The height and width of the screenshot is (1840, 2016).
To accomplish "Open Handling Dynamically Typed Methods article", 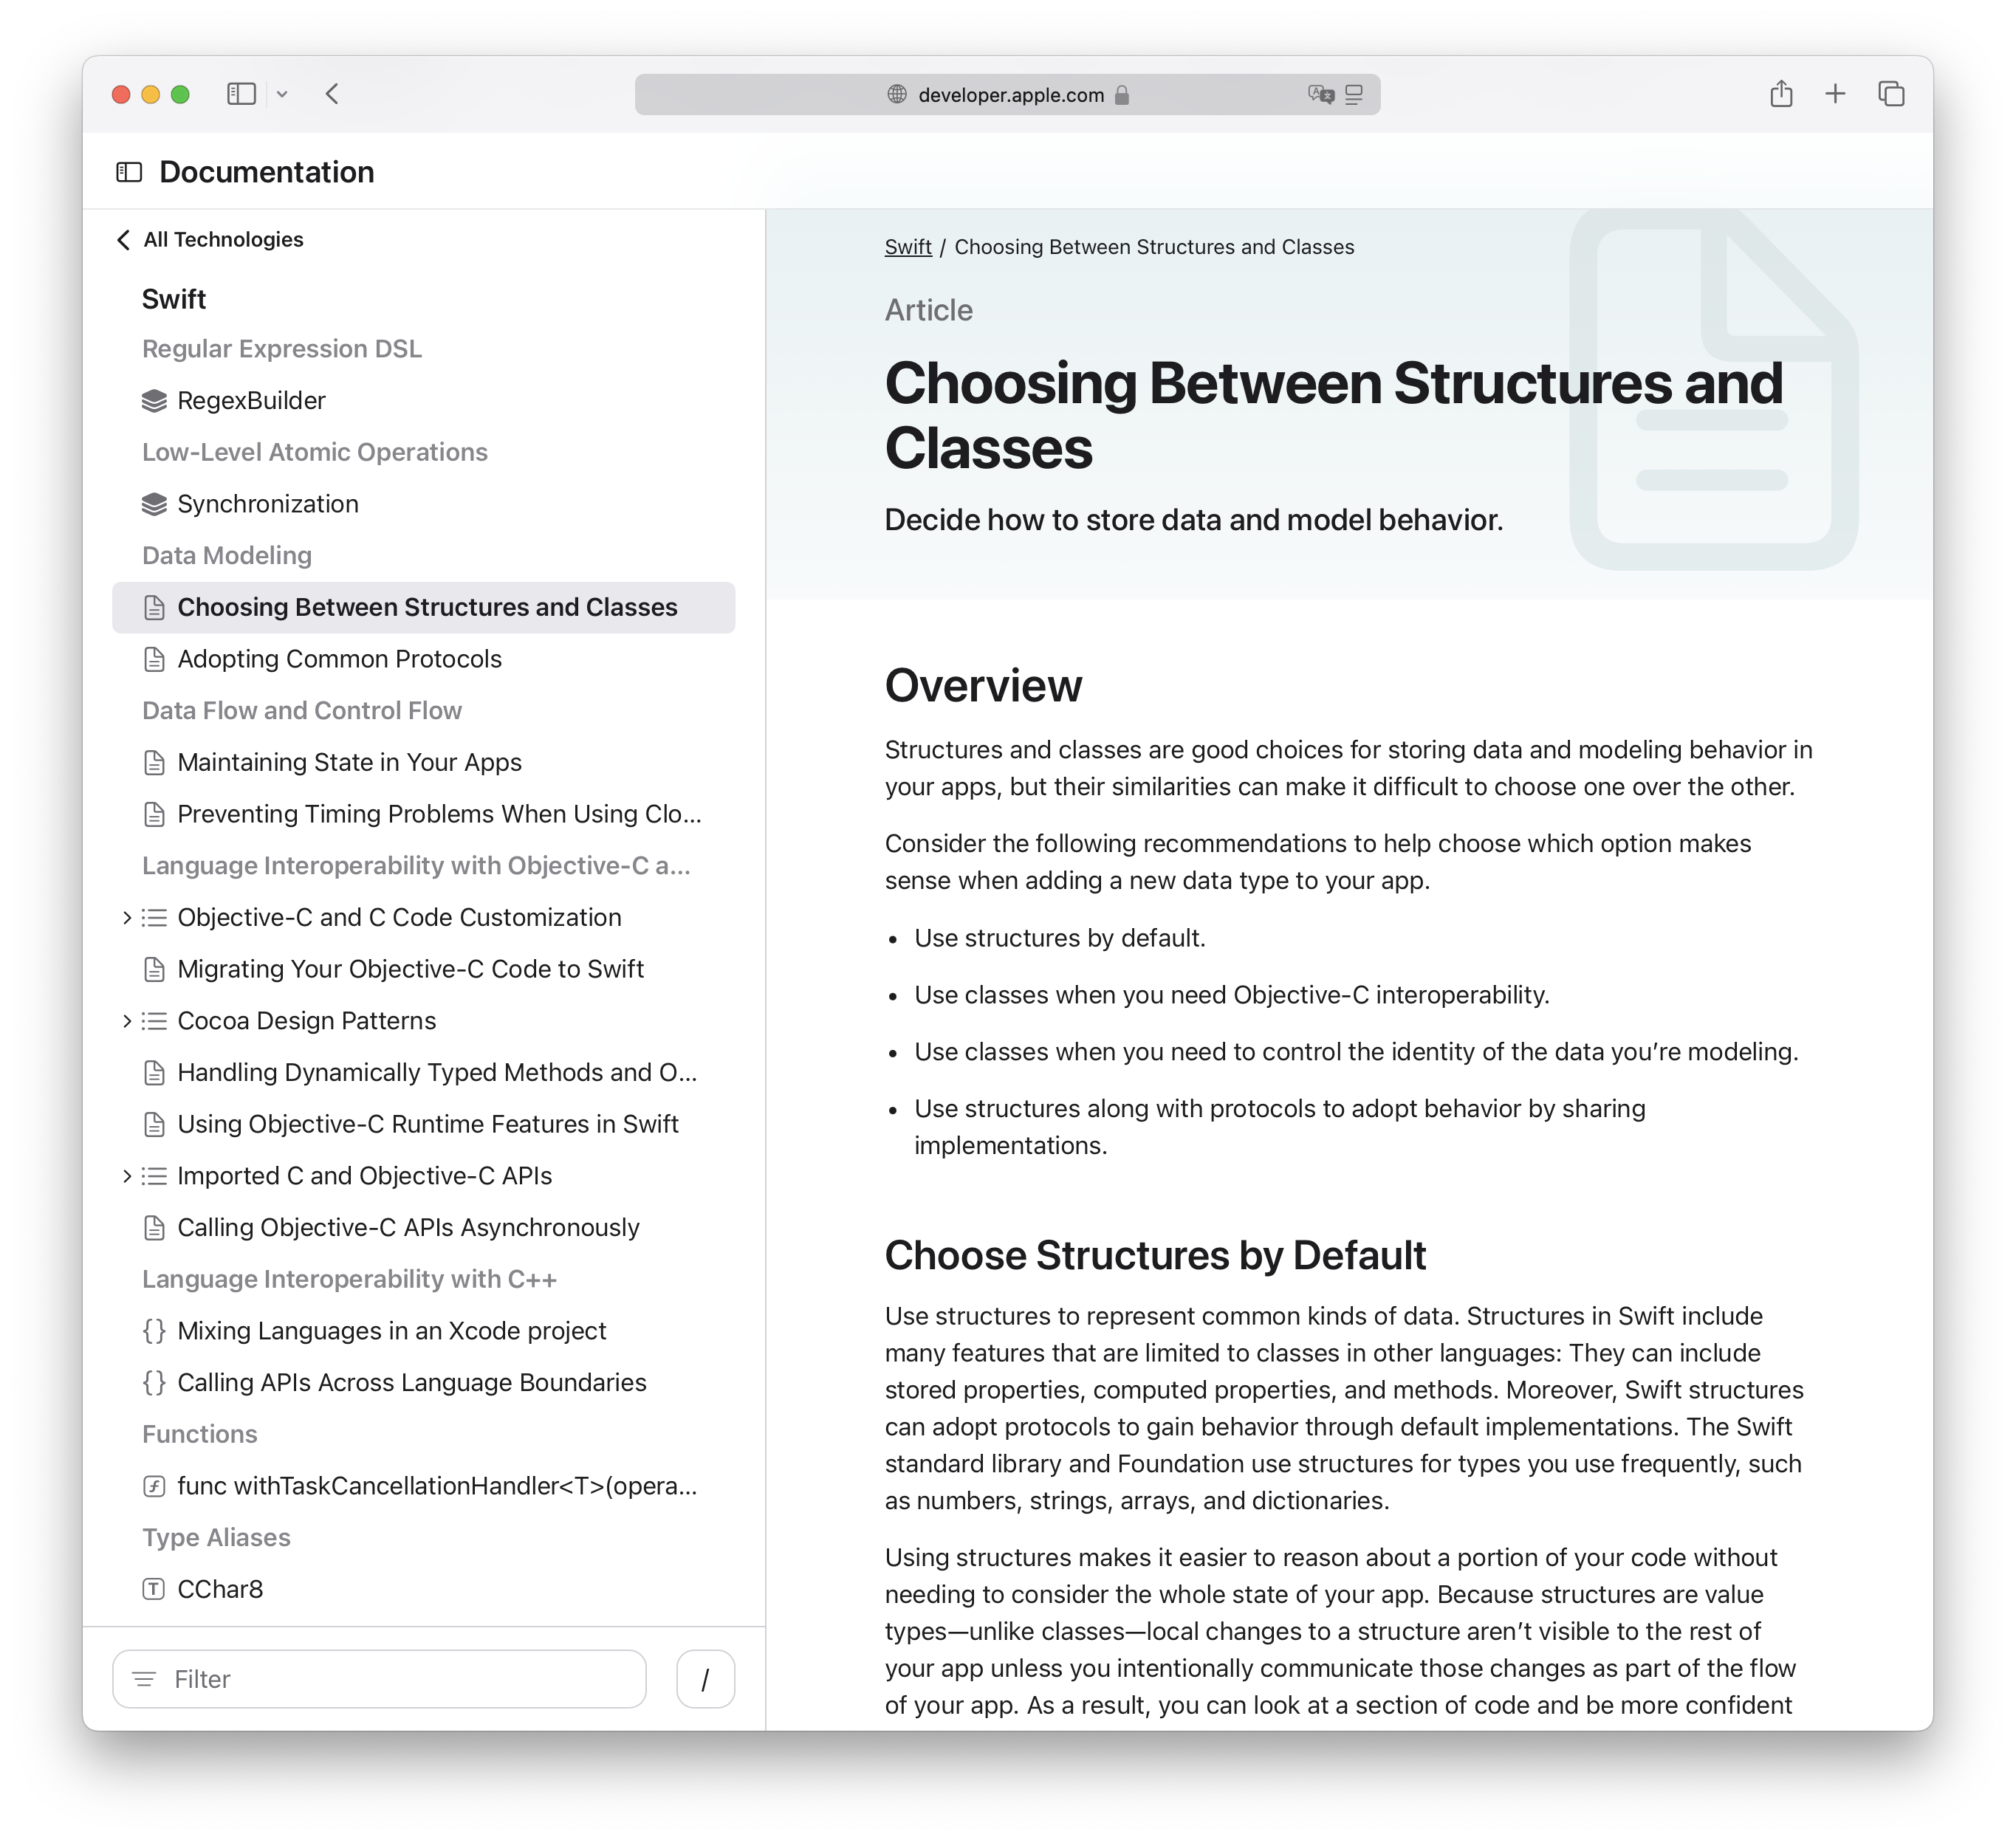I will pos(437,1072).
